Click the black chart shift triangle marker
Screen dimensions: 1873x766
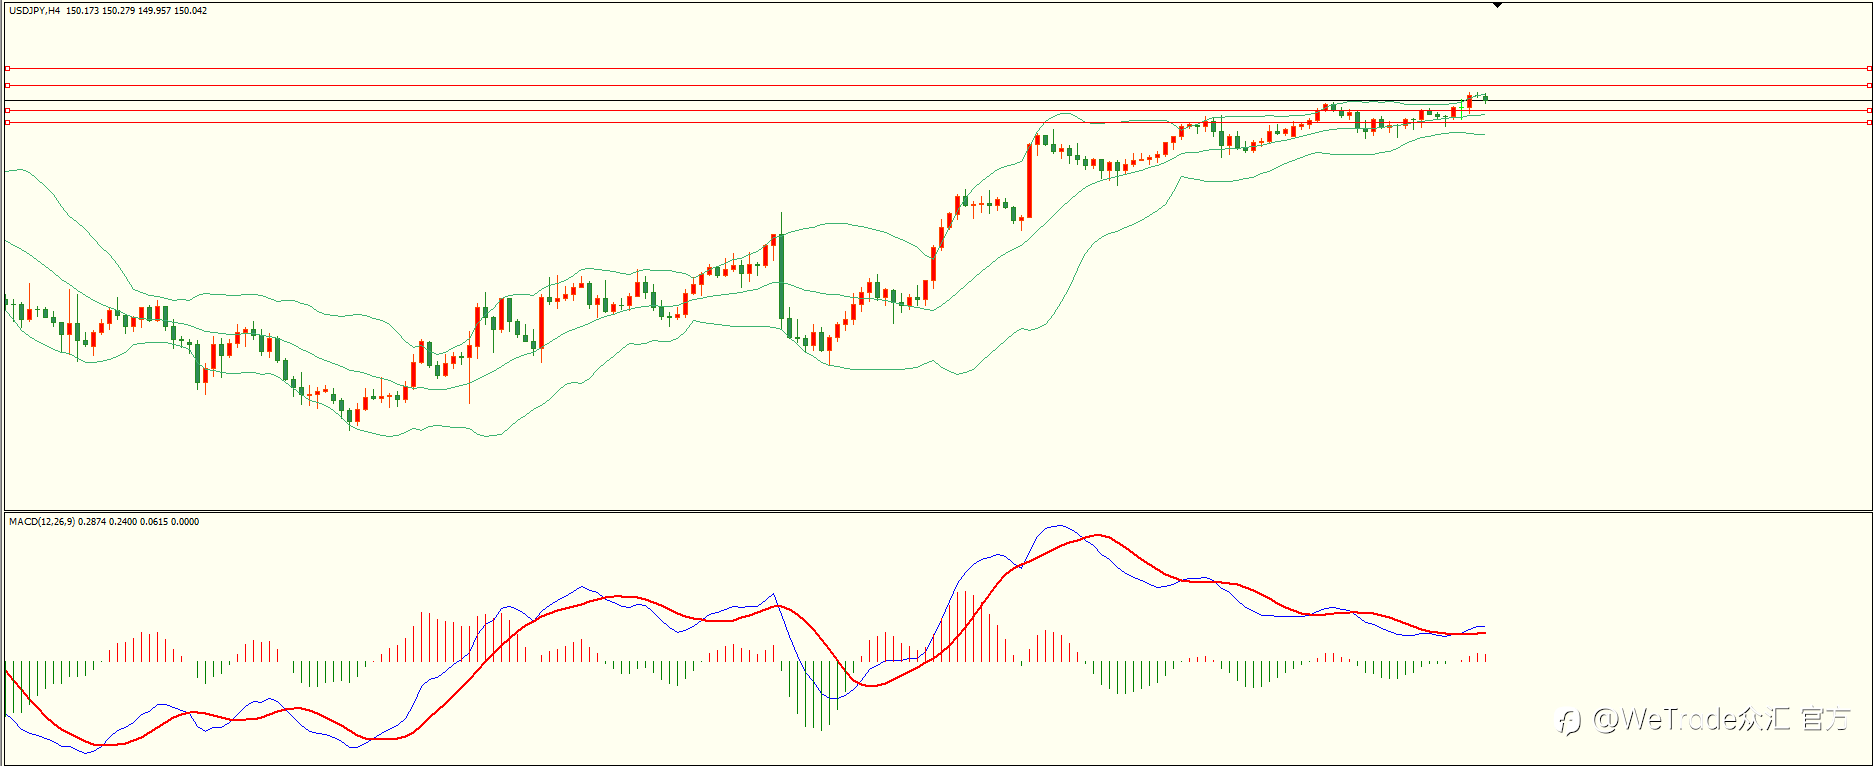(x=1497, y=6)
